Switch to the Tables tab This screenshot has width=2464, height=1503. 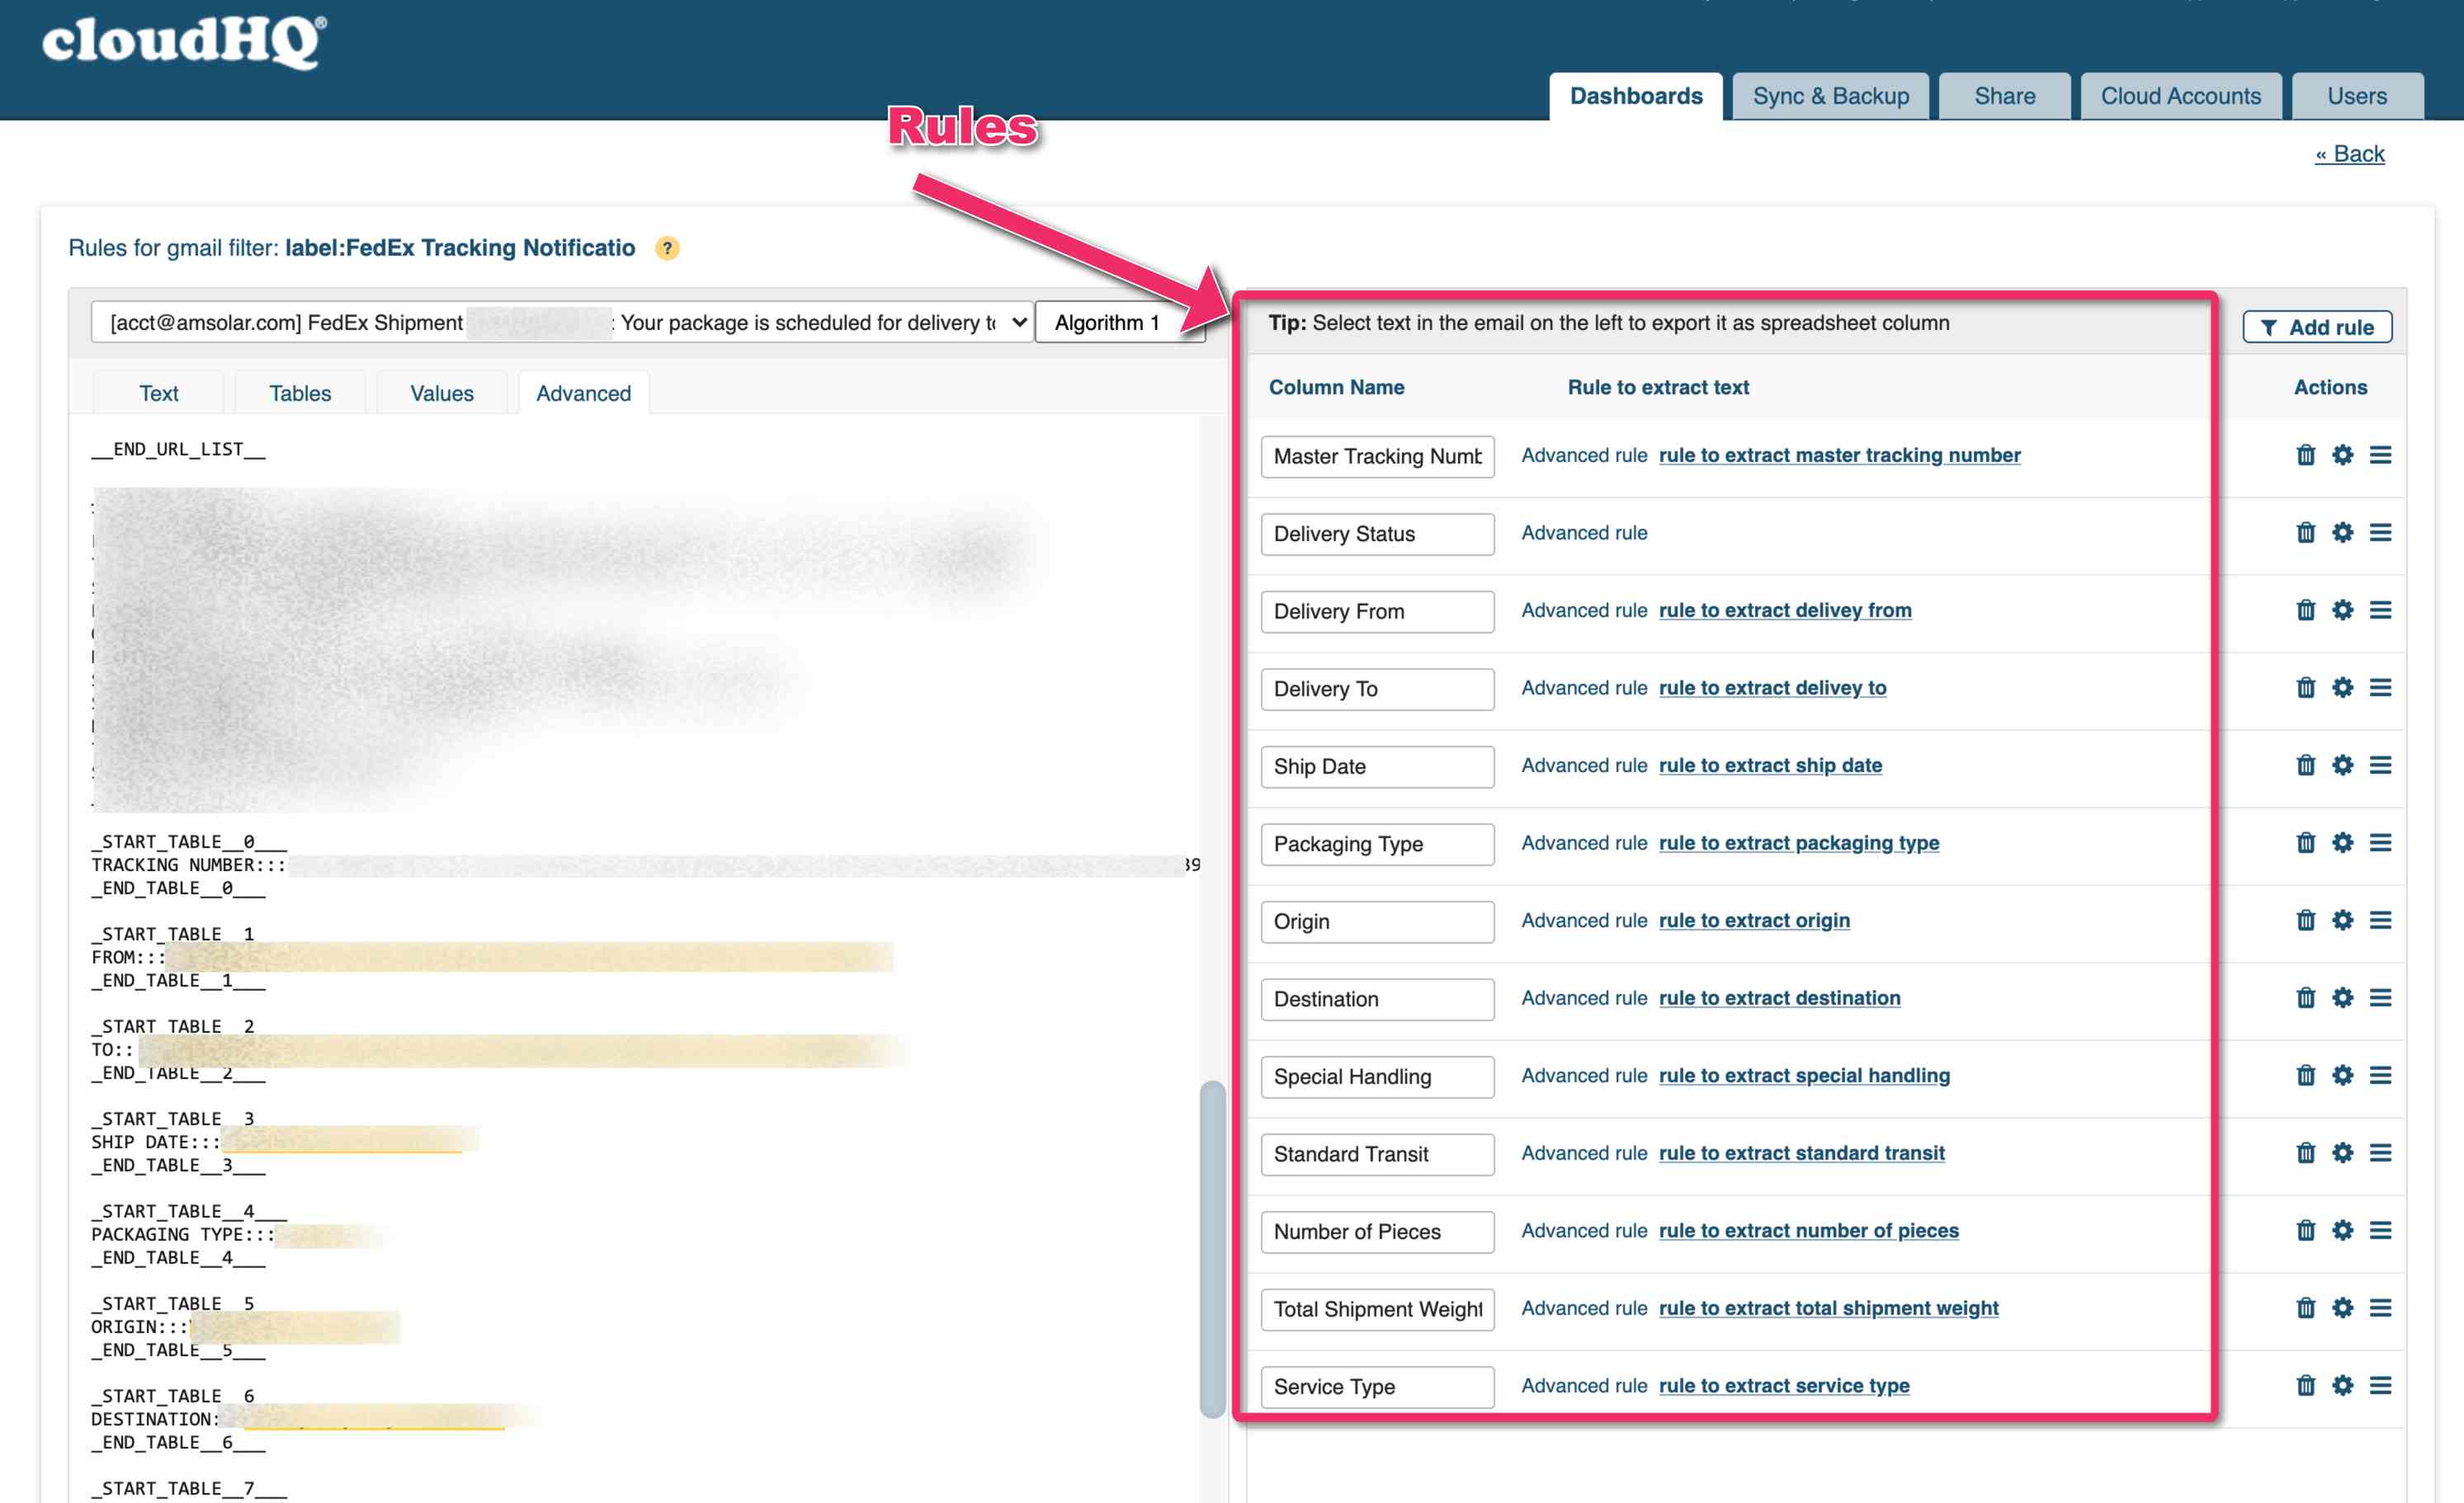(300, 393)
